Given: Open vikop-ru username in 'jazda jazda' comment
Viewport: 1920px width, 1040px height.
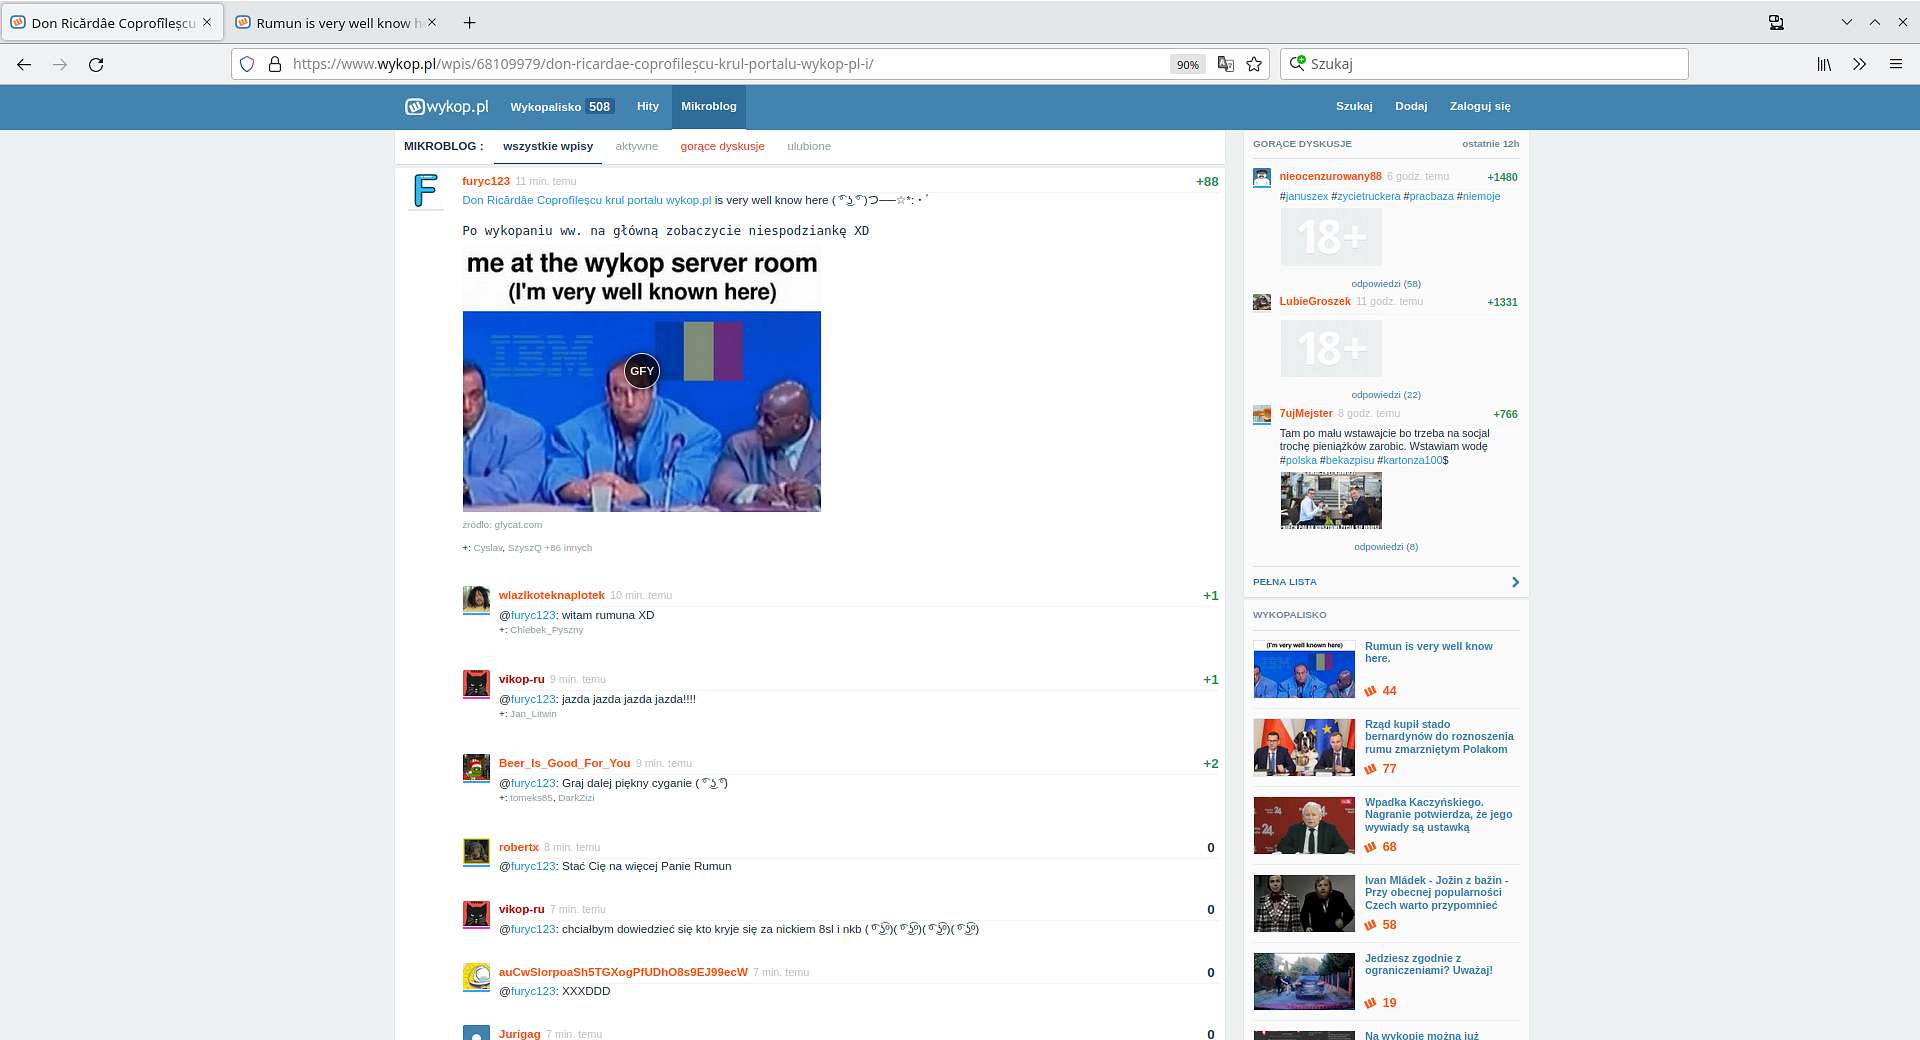Looking at the screenshot, I should [x=522, y=679].
